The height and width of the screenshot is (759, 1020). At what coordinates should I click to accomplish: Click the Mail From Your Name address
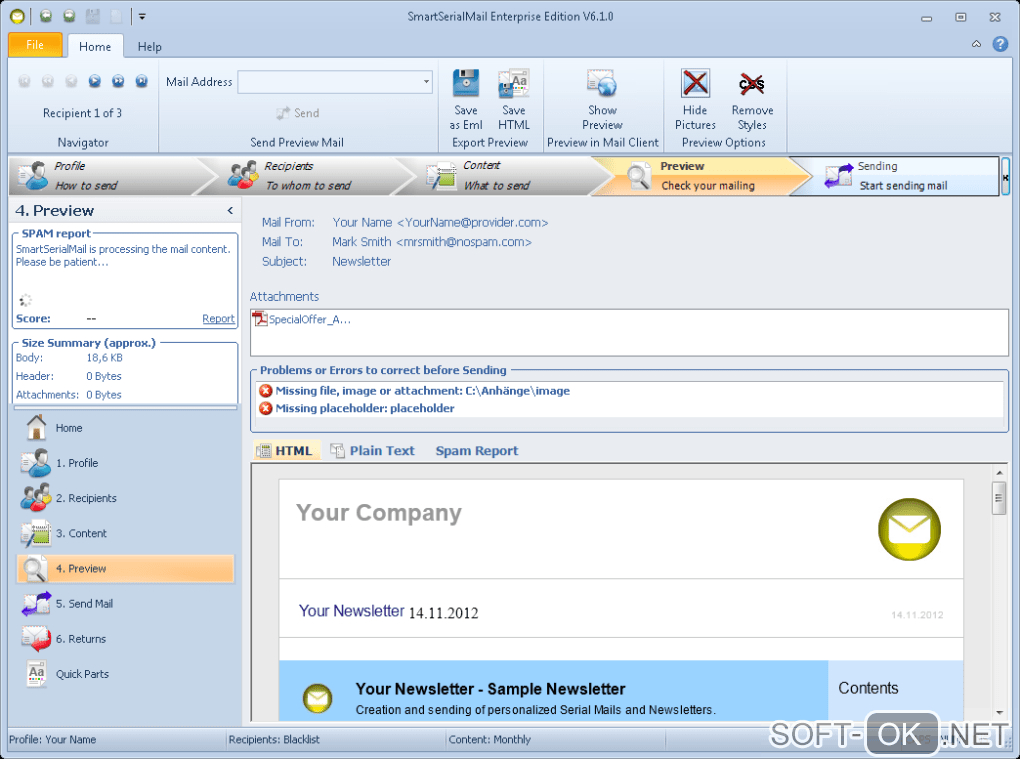(x=440, y=222)
